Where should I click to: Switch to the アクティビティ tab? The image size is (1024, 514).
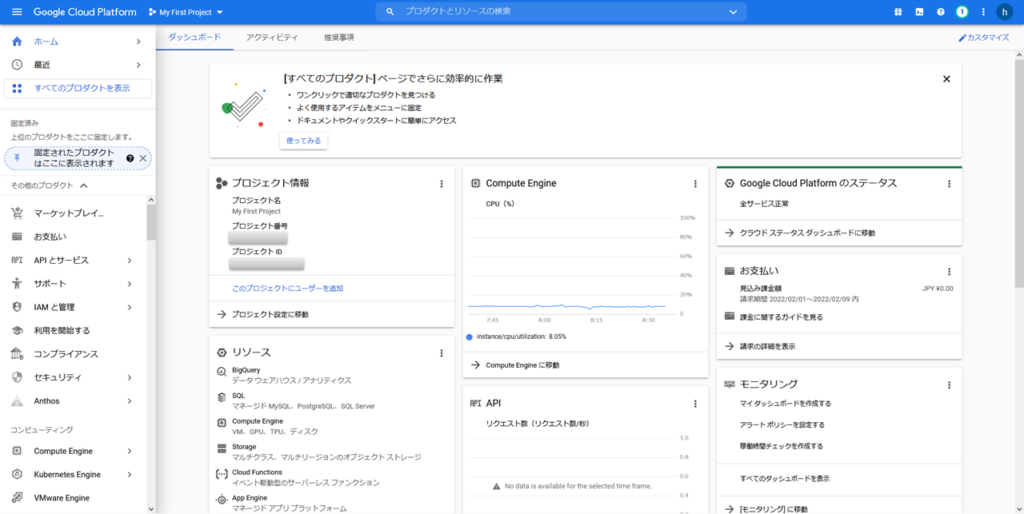click(x=273, y=37)
